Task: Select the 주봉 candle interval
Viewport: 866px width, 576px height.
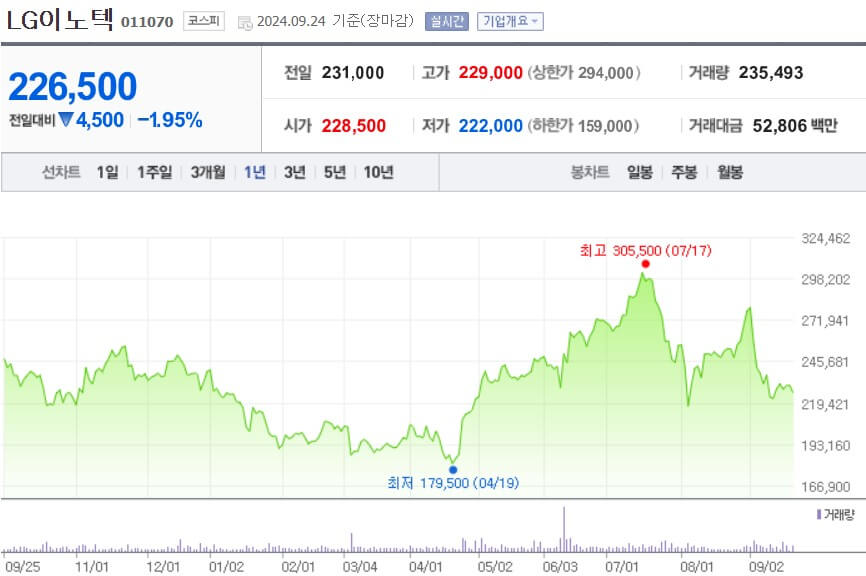Action: point(684,172)
